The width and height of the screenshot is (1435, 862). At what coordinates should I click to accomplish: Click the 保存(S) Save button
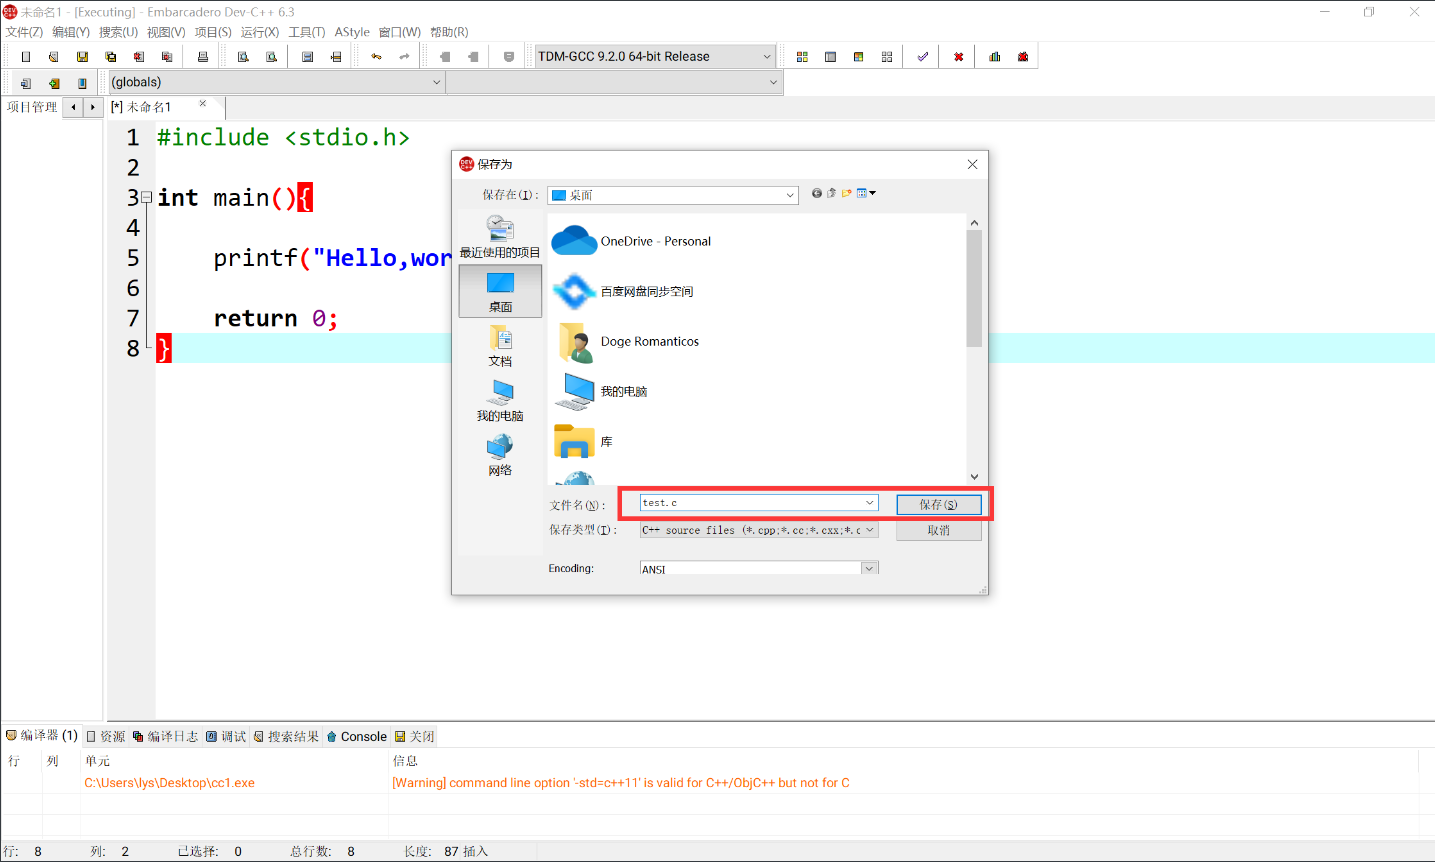tap(938, 505)
